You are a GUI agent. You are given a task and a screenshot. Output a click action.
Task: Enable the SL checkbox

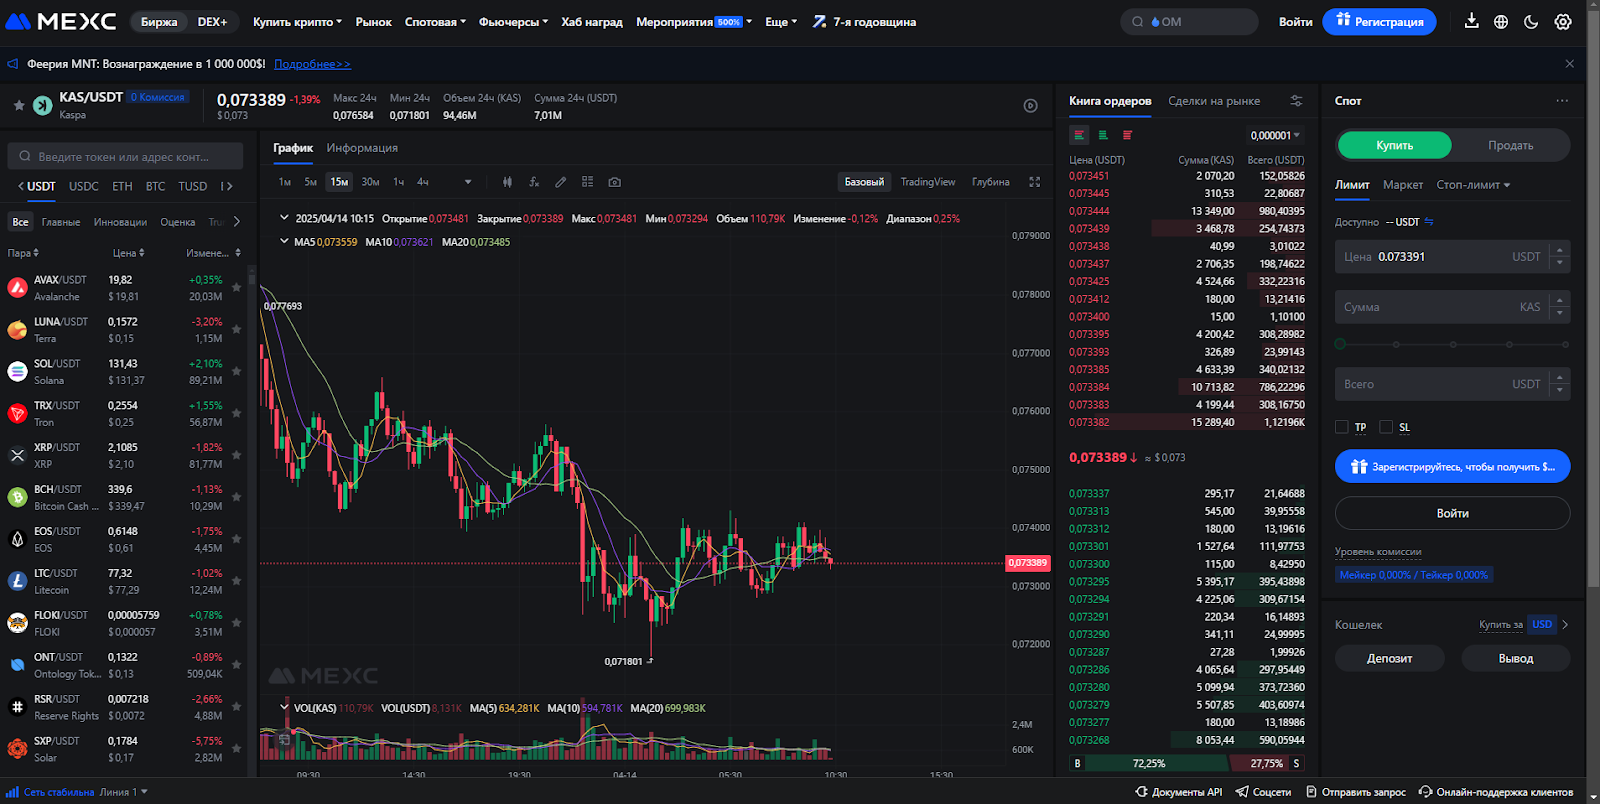[1386, 427]
